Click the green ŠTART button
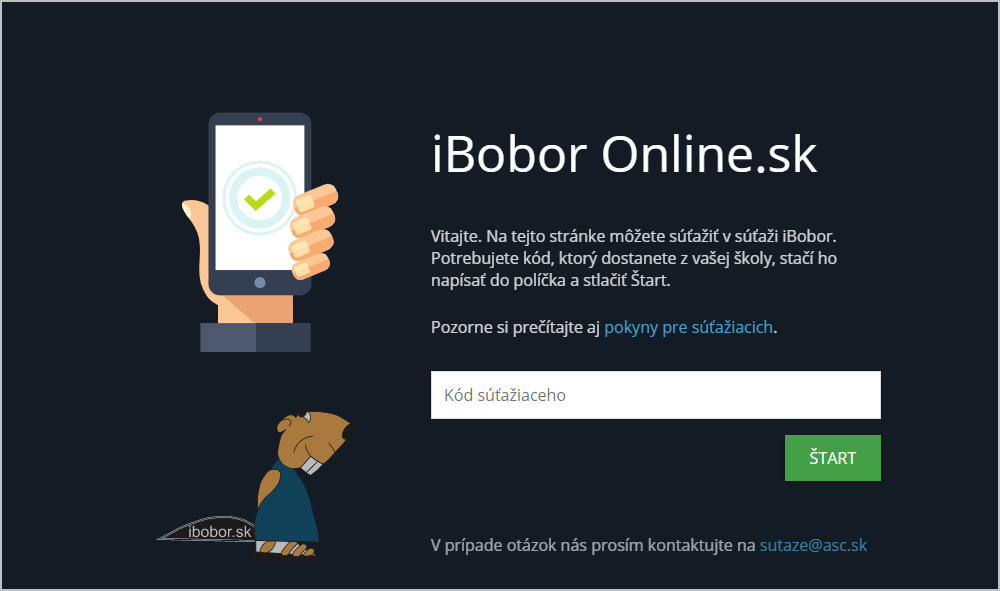Image resolution: width=1000 pixels, height=591 pixels. 832,458
